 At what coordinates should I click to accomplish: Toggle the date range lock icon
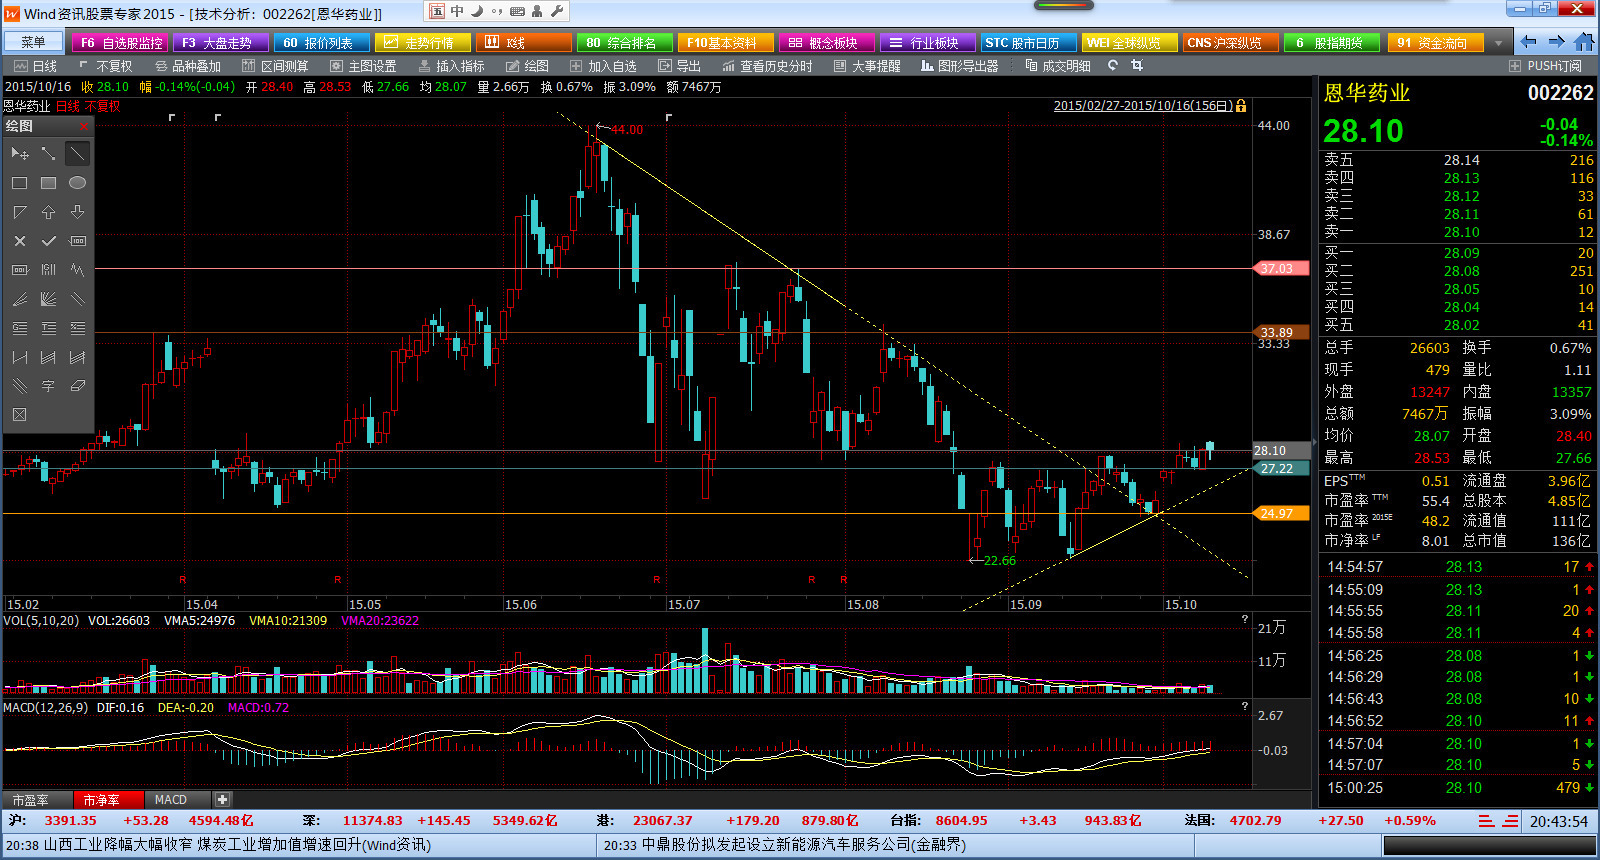click(1241, 105)
